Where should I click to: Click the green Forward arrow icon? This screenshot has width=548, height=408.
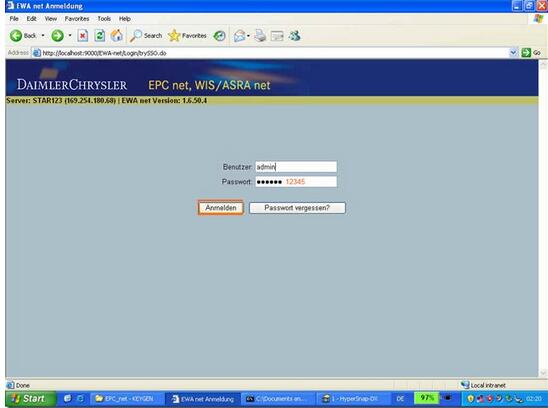57,35
